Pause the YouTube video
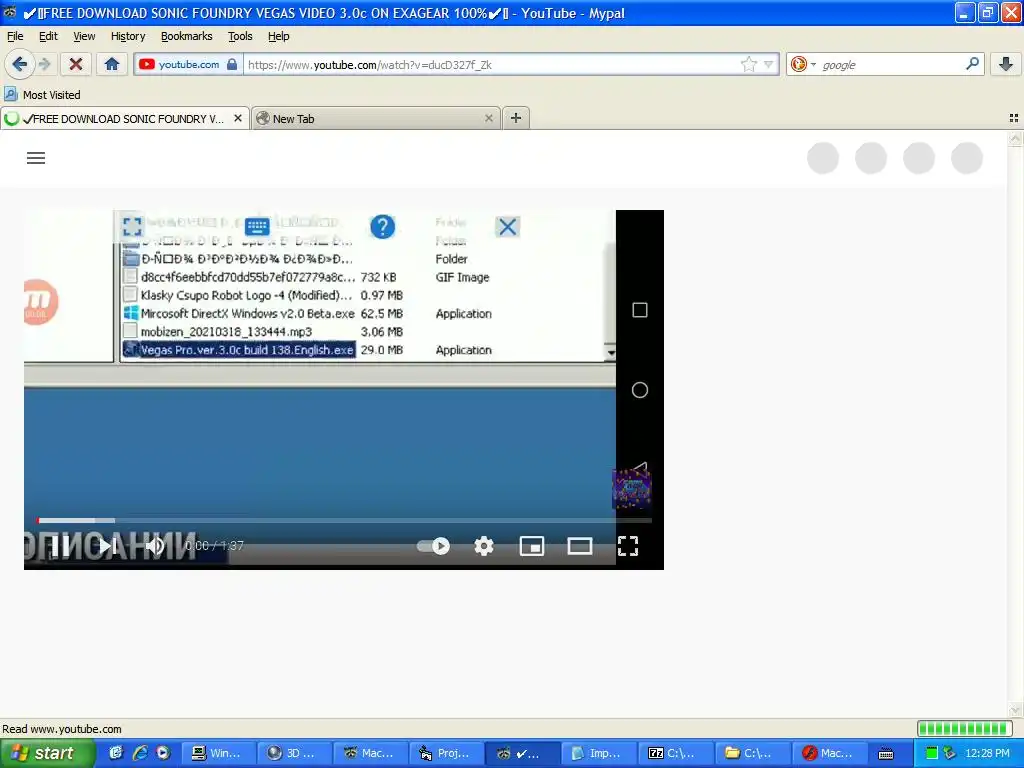 pyautogui.click(x=59, y=546)
